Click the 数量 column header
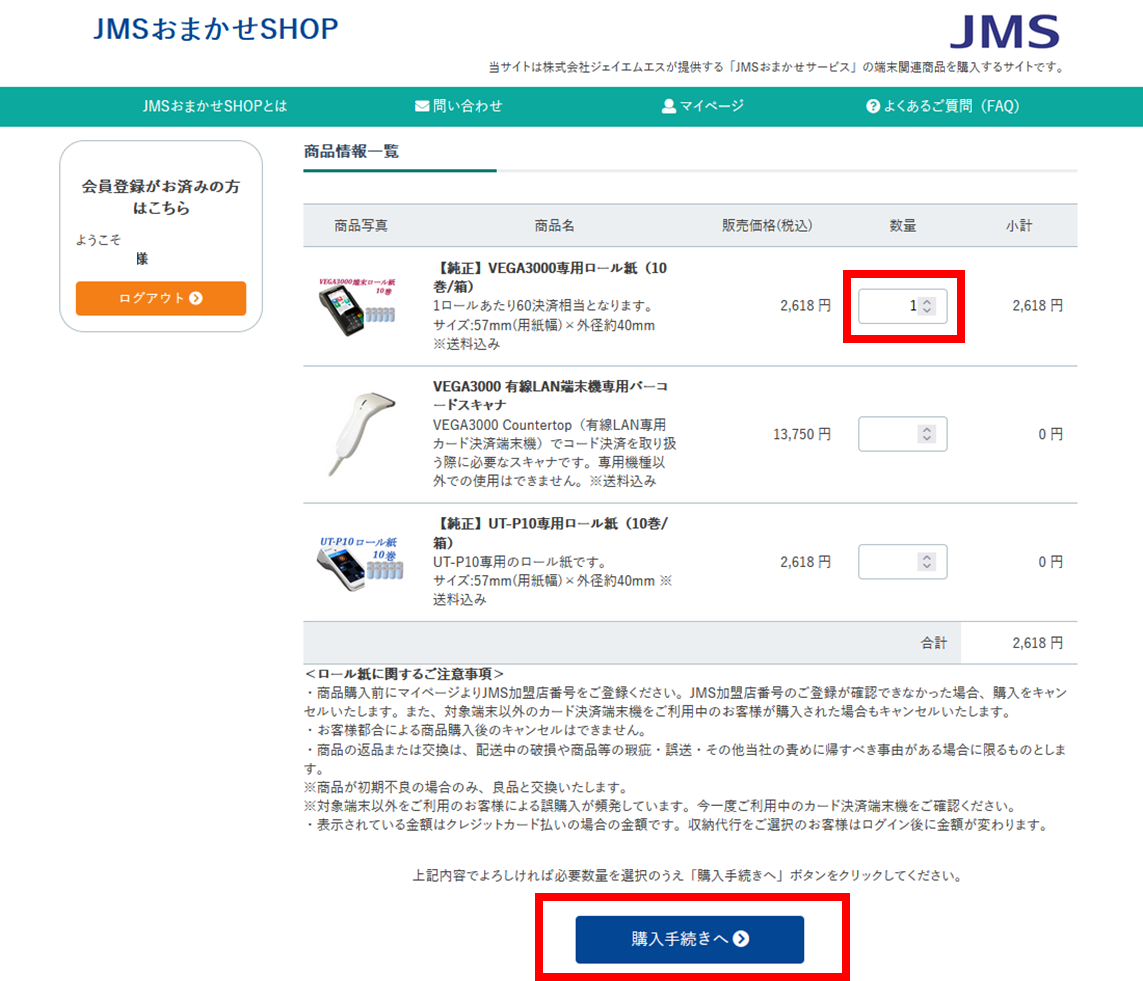1143x981 pixels. pos(902,226)
